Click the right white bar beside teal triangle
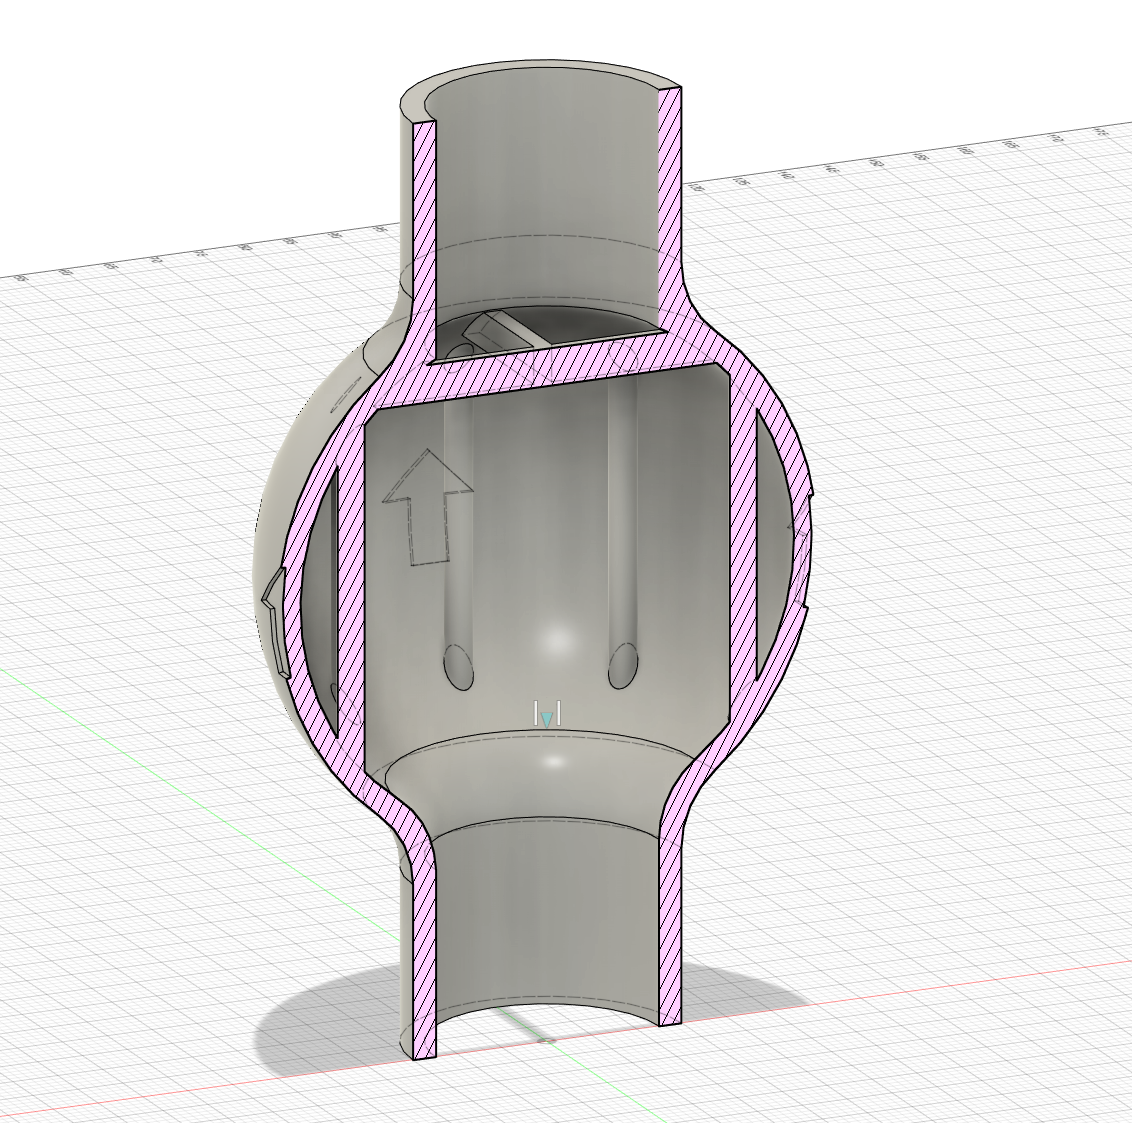1132x1123 pixels. coord(559,713)
